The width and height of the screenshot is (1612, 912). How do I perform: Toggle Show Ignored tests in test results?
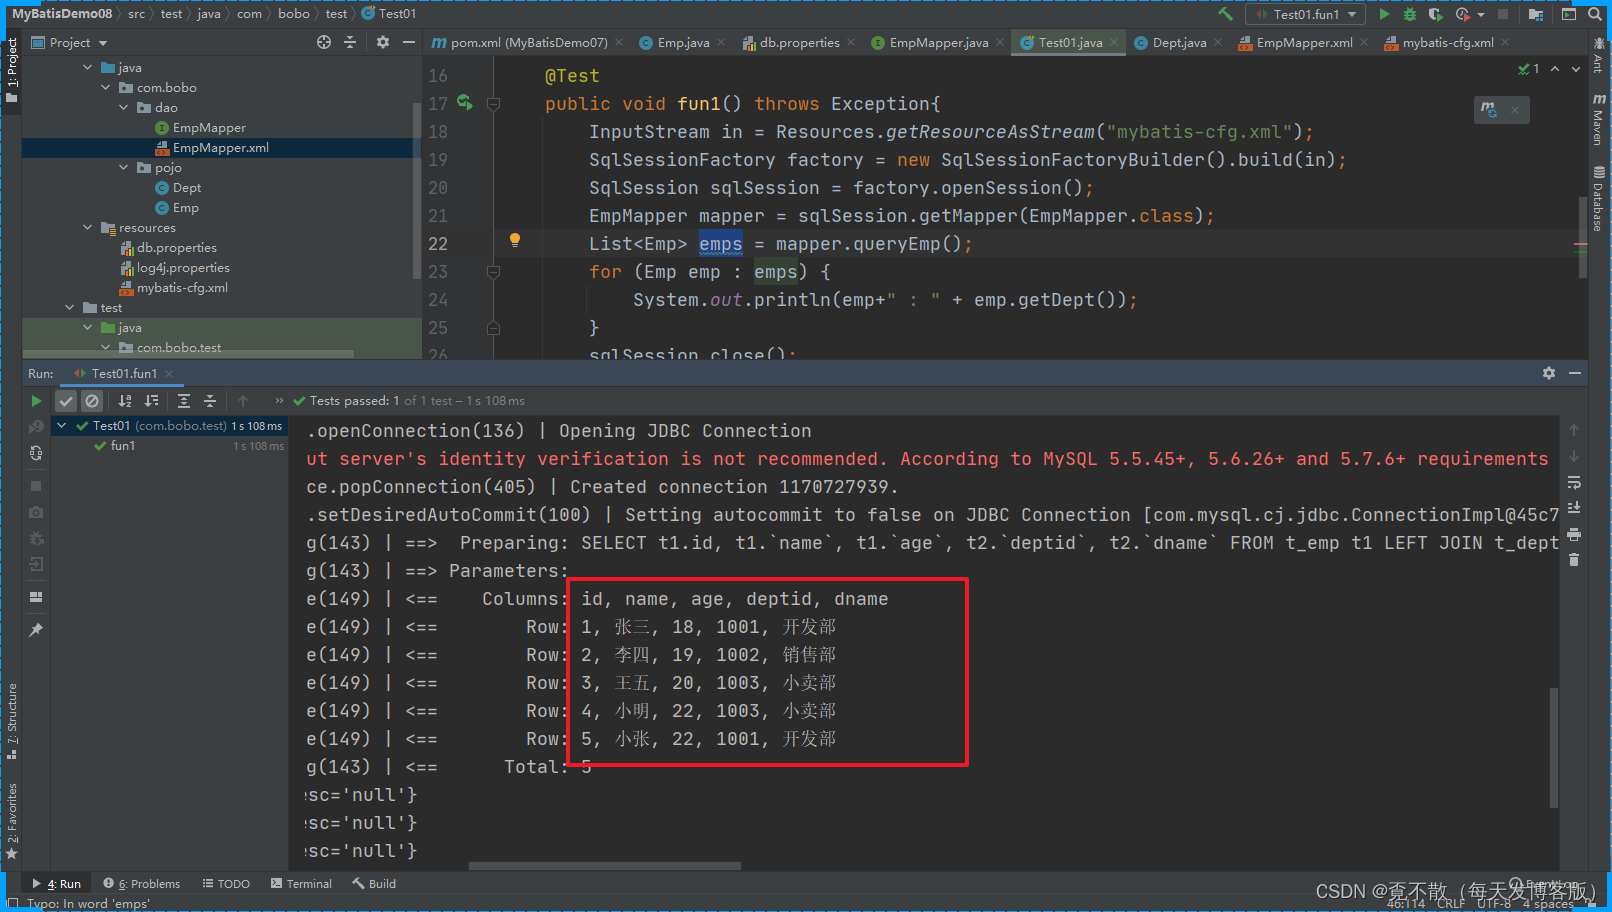pos(92,400)
